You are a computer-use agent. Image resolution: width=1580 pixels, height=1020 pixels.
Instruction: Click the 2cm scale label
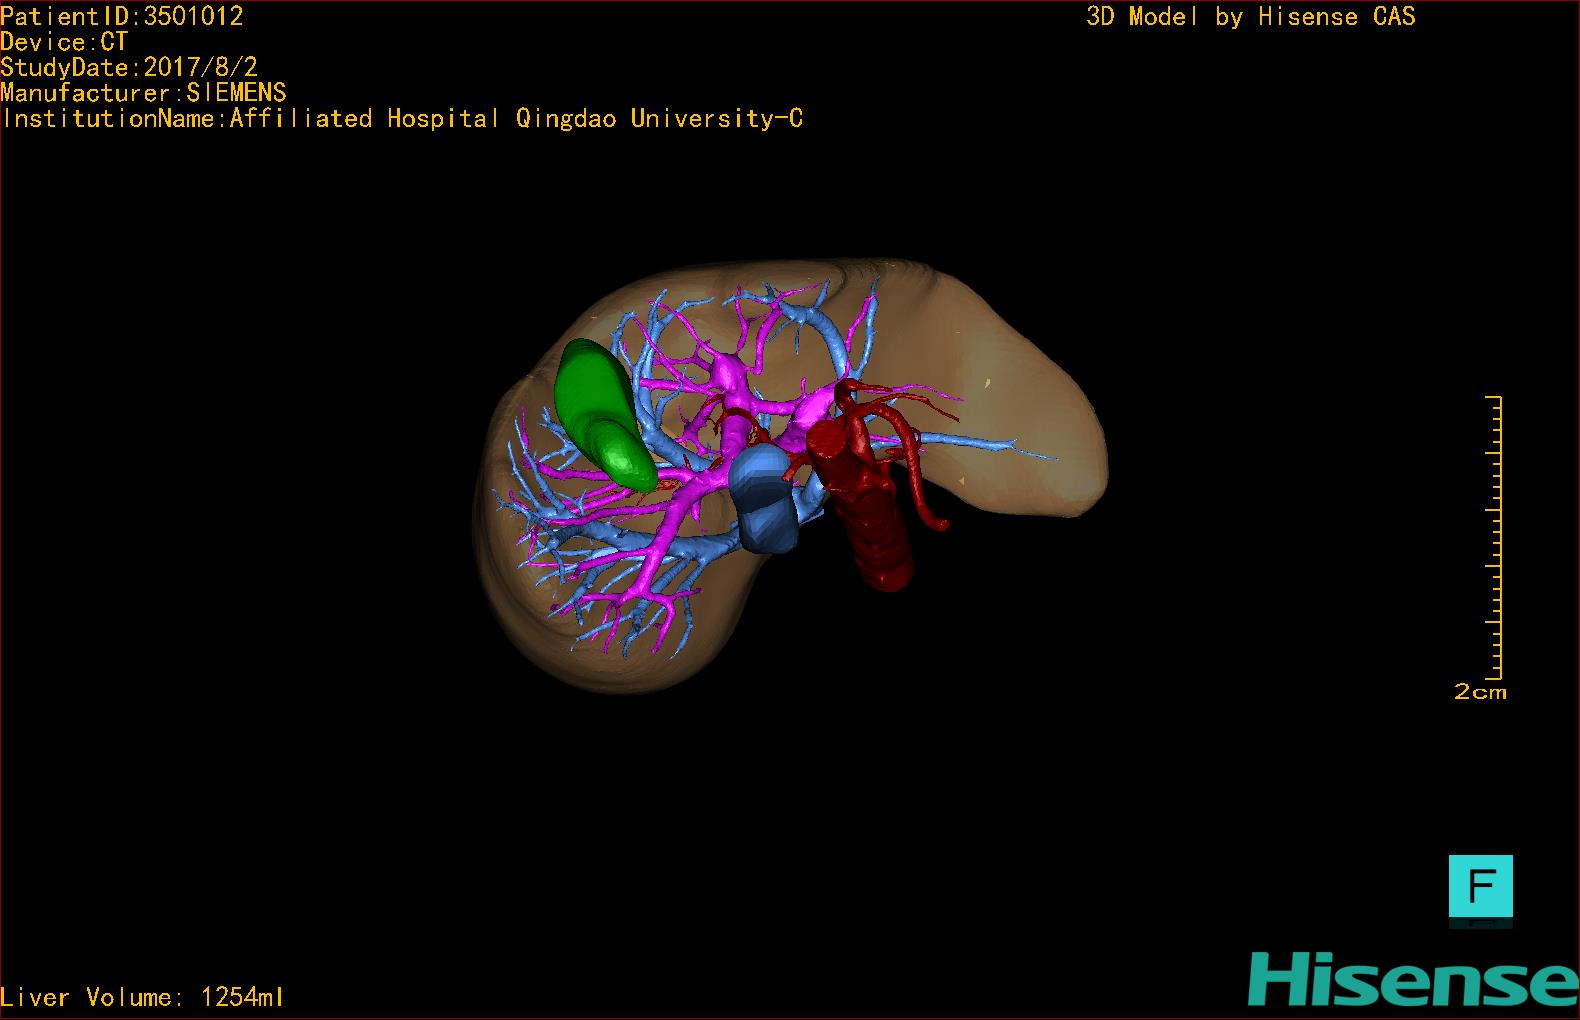coord(1480,692)
